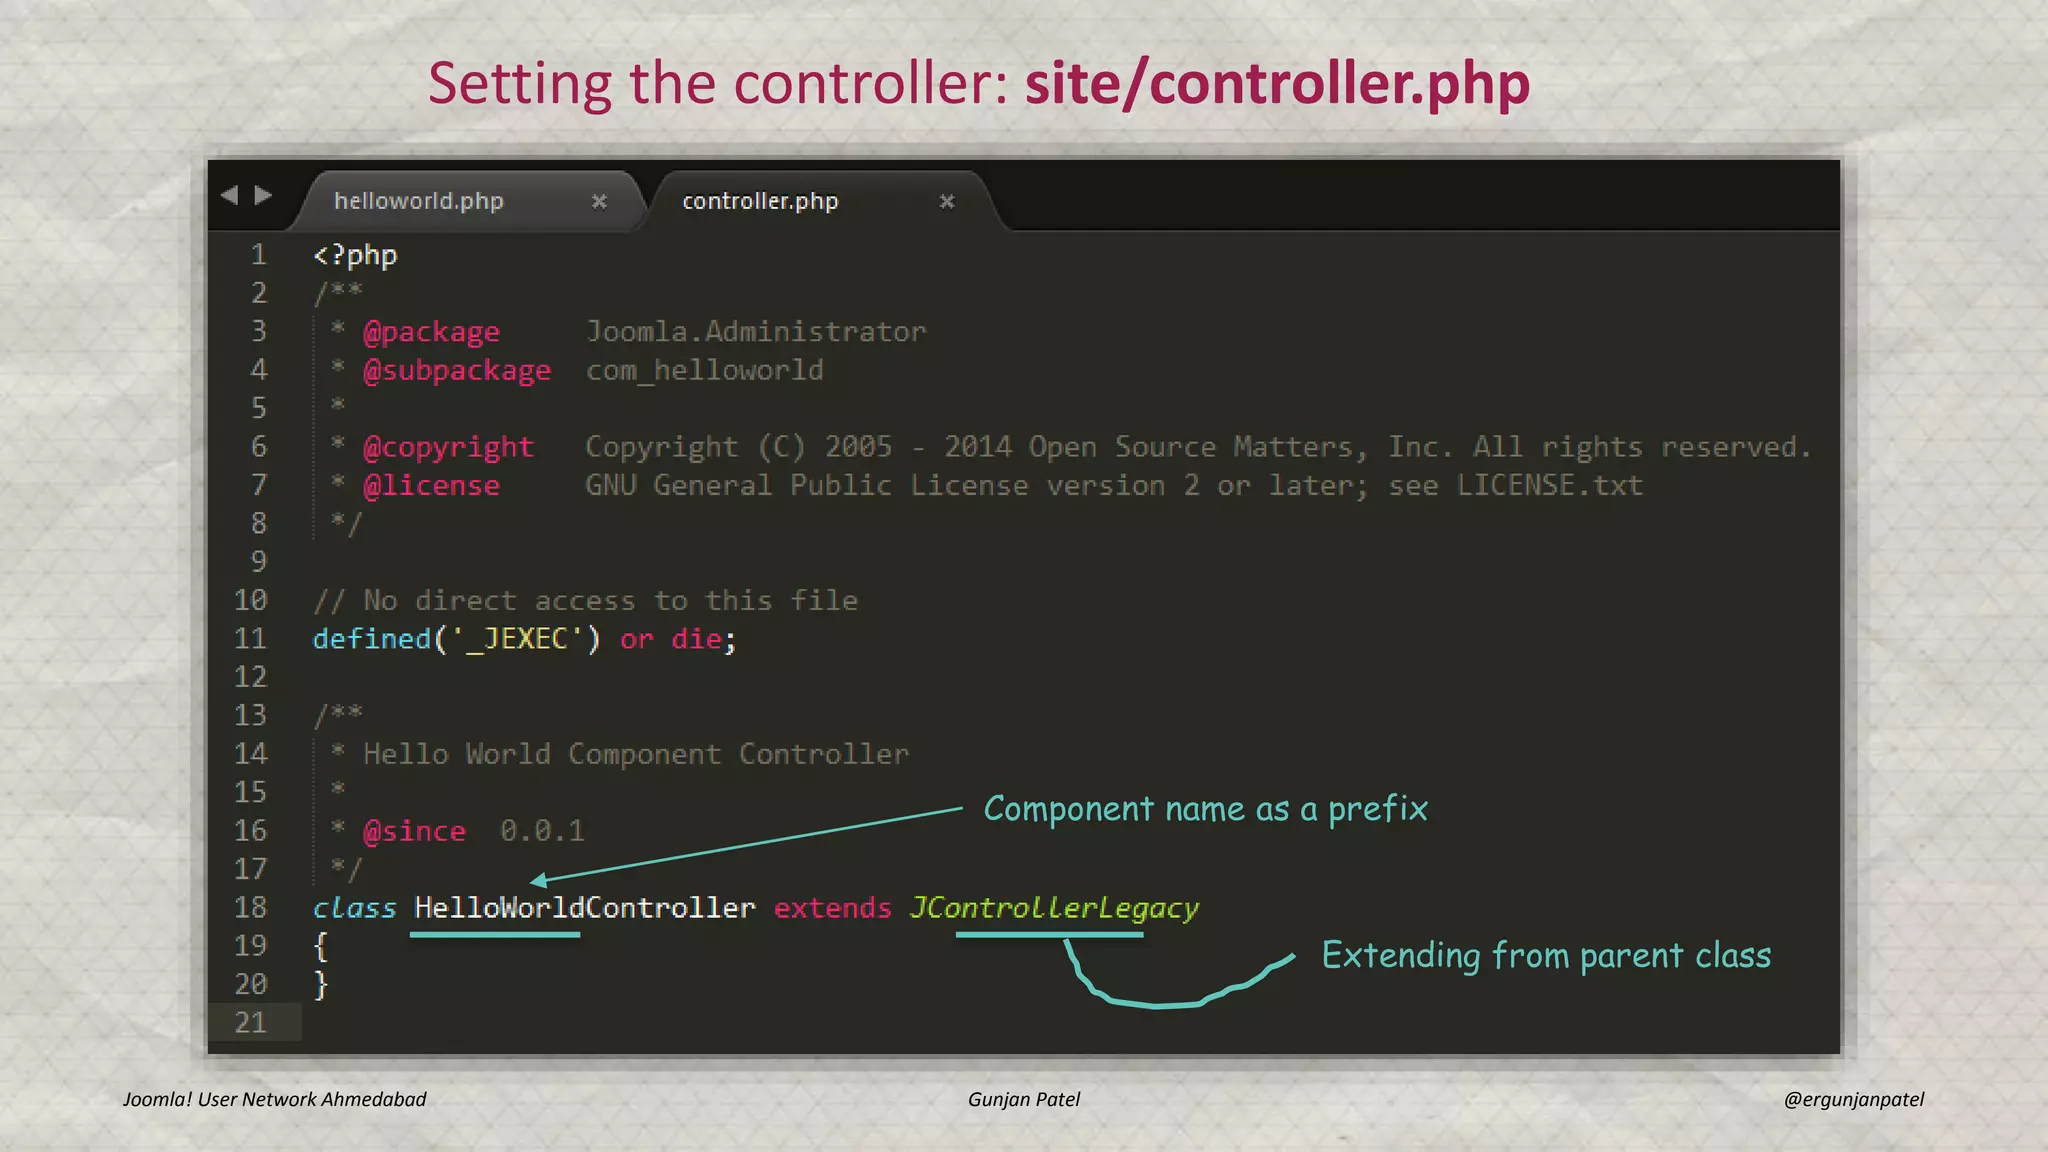Click the 'class' keyword

click(354, 908)
